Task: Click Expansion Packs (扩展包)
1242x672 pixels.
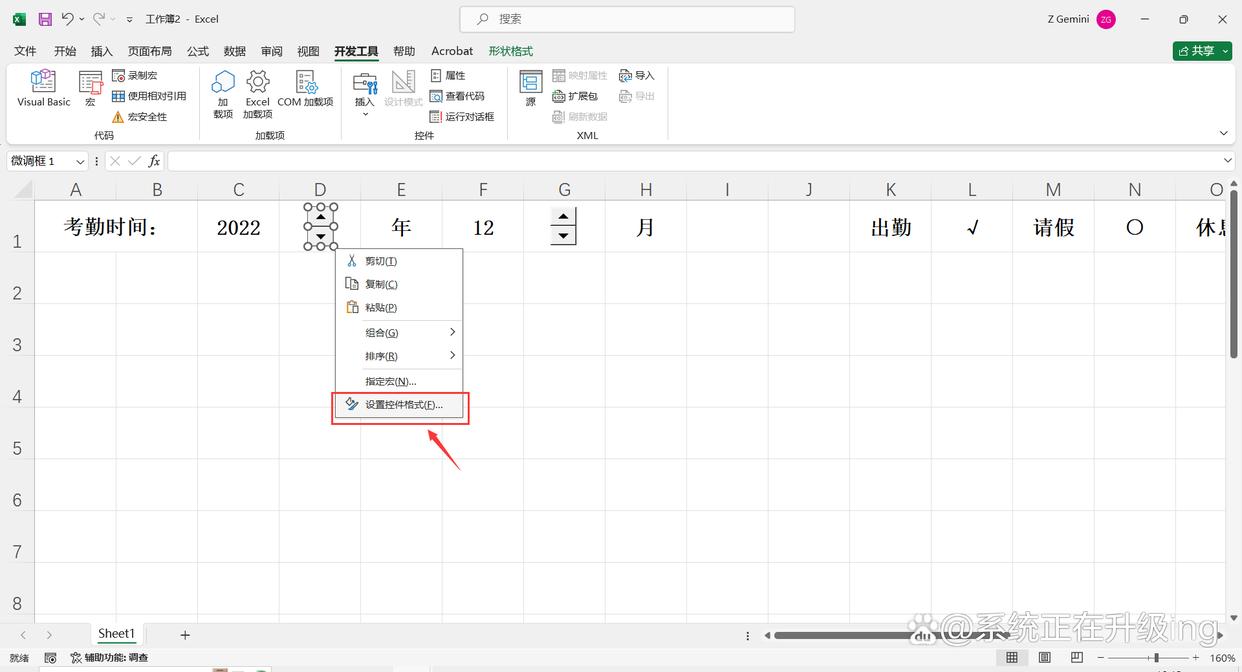Action: [575, 96]
